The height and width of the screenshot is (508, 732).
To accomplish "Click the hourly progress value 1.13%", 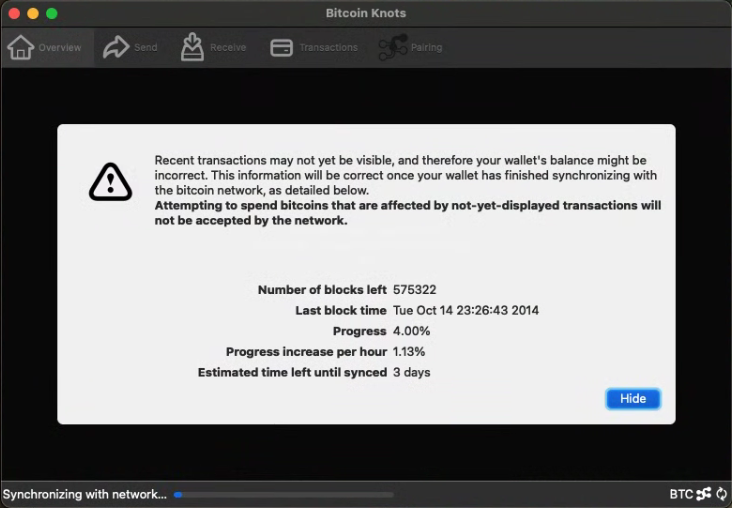I will point(409,352).
